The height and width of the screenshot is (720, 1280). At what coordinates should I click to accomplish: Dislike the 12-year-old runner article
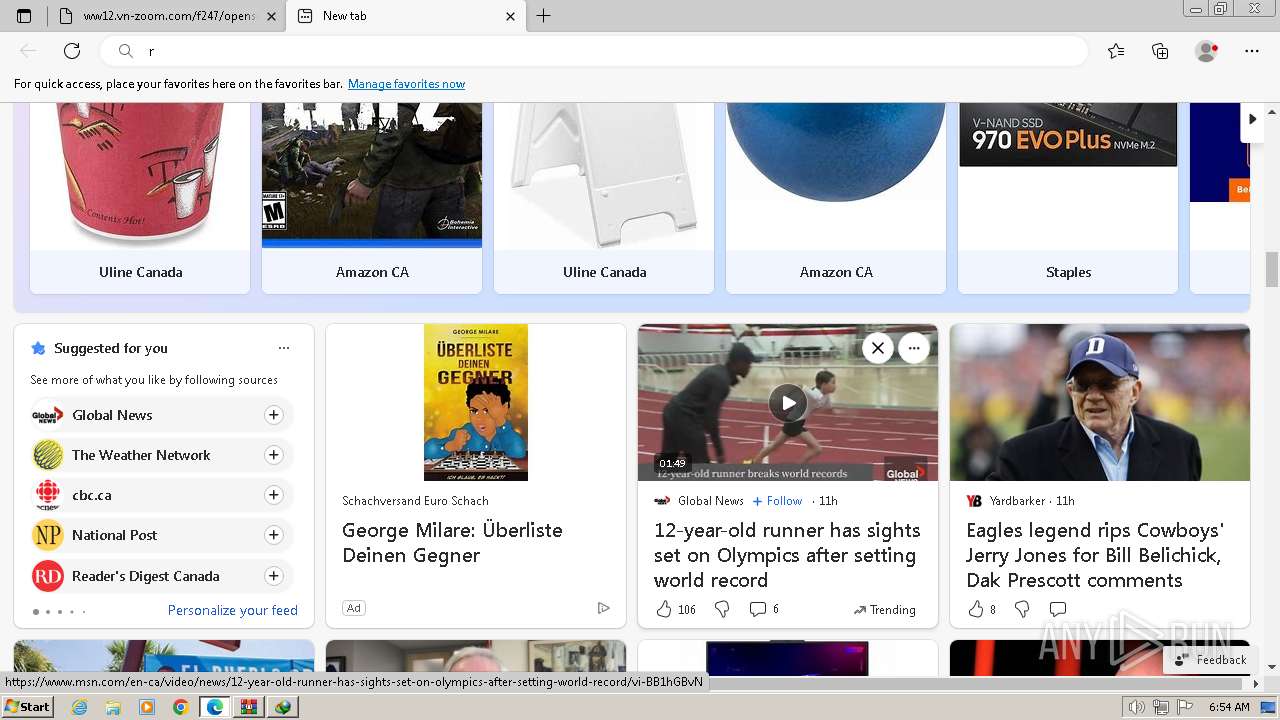tap(721, 609)
